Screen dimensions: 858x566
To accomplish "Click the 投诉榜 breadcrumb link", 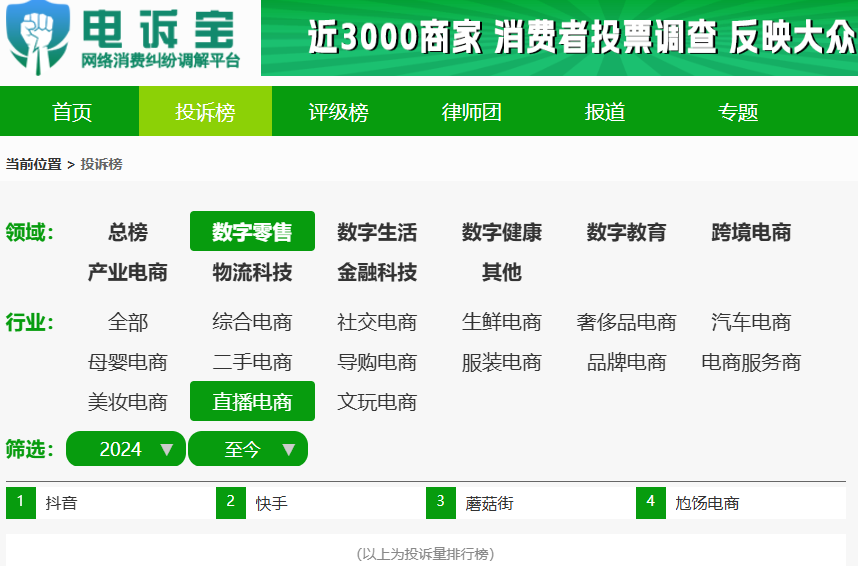I will tap(101, 164).
